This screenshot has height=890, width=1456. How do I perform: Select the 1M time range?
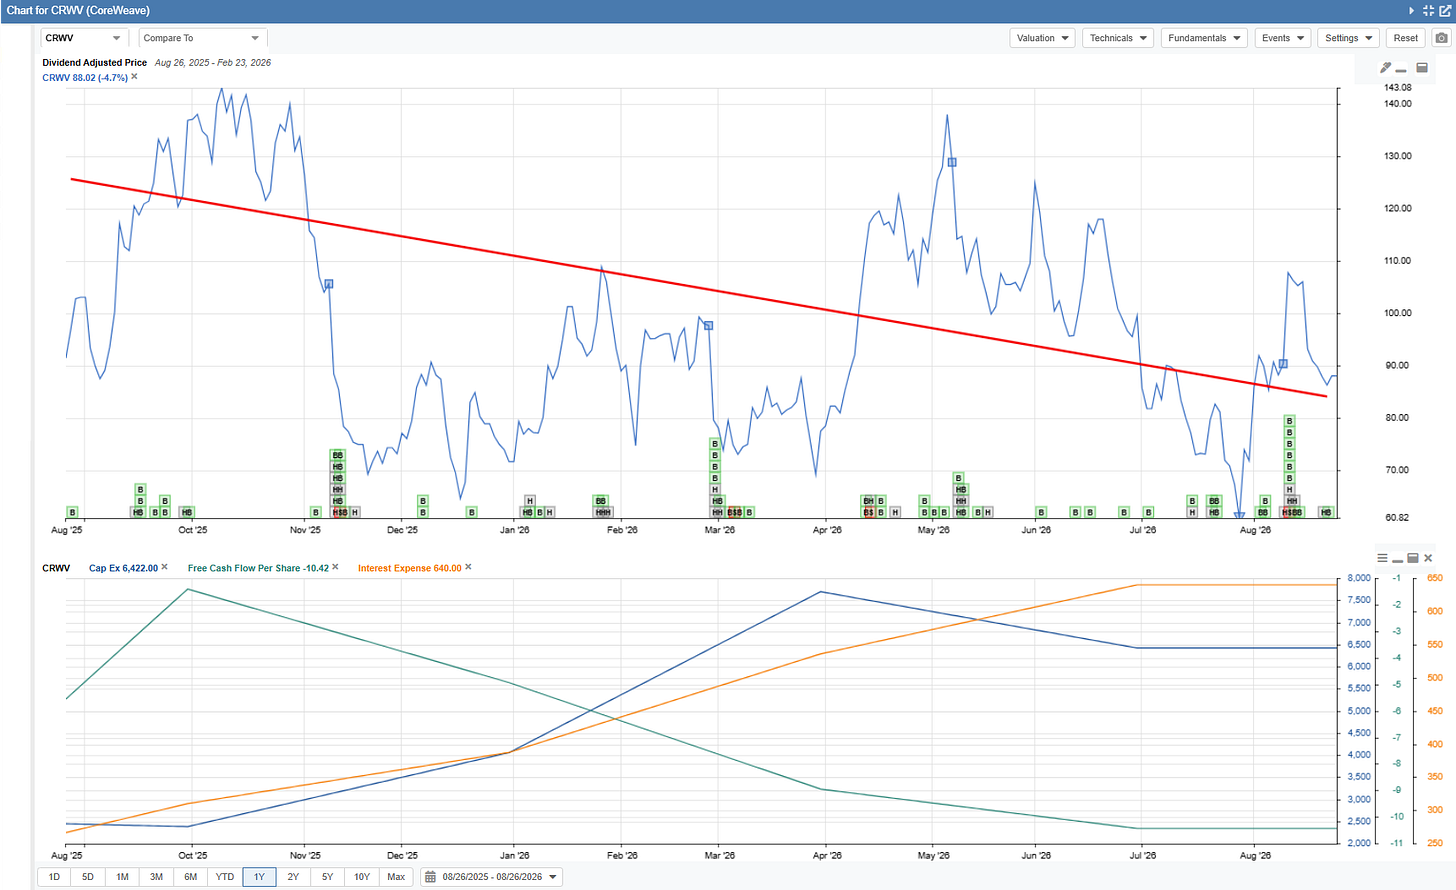[x=122, y=877]
